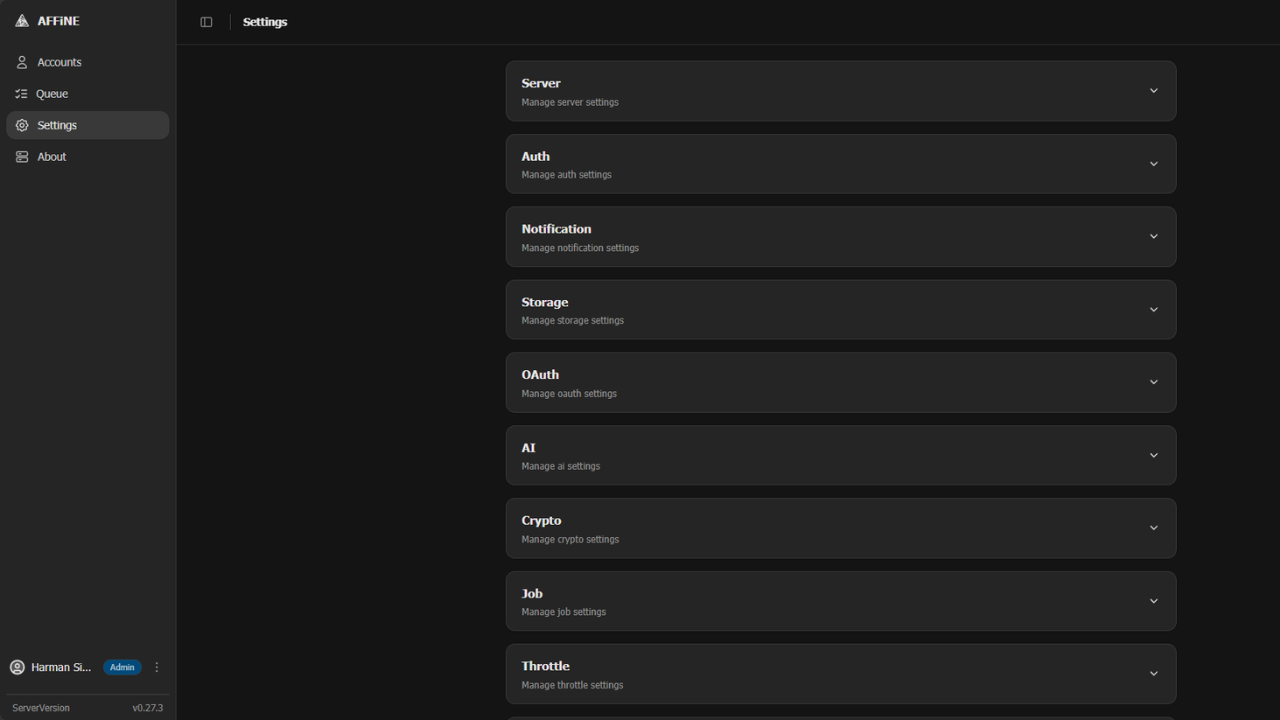Click the Harman Si... user name

(x=61, y=667)
